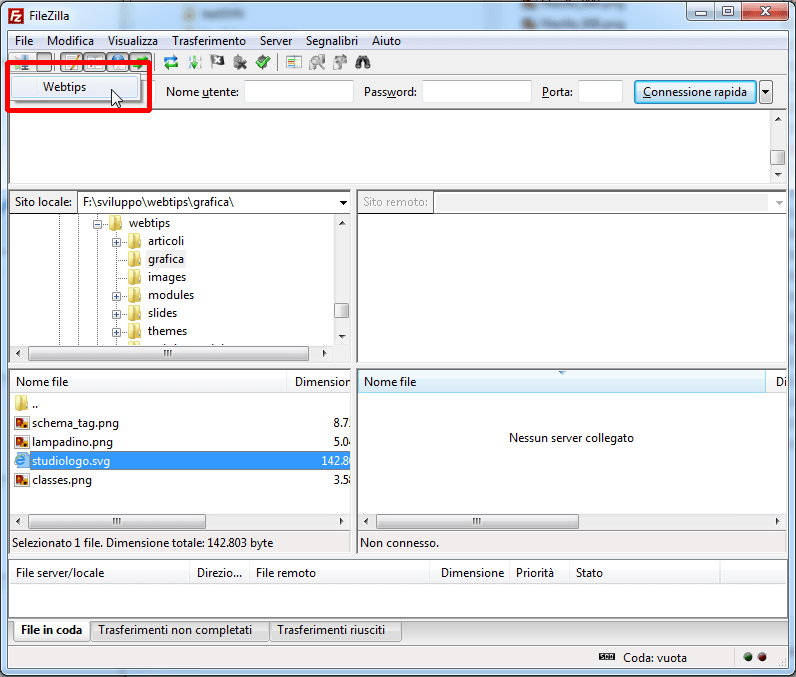Expand the modules folder in tree
796x677 pixels.
117,296
